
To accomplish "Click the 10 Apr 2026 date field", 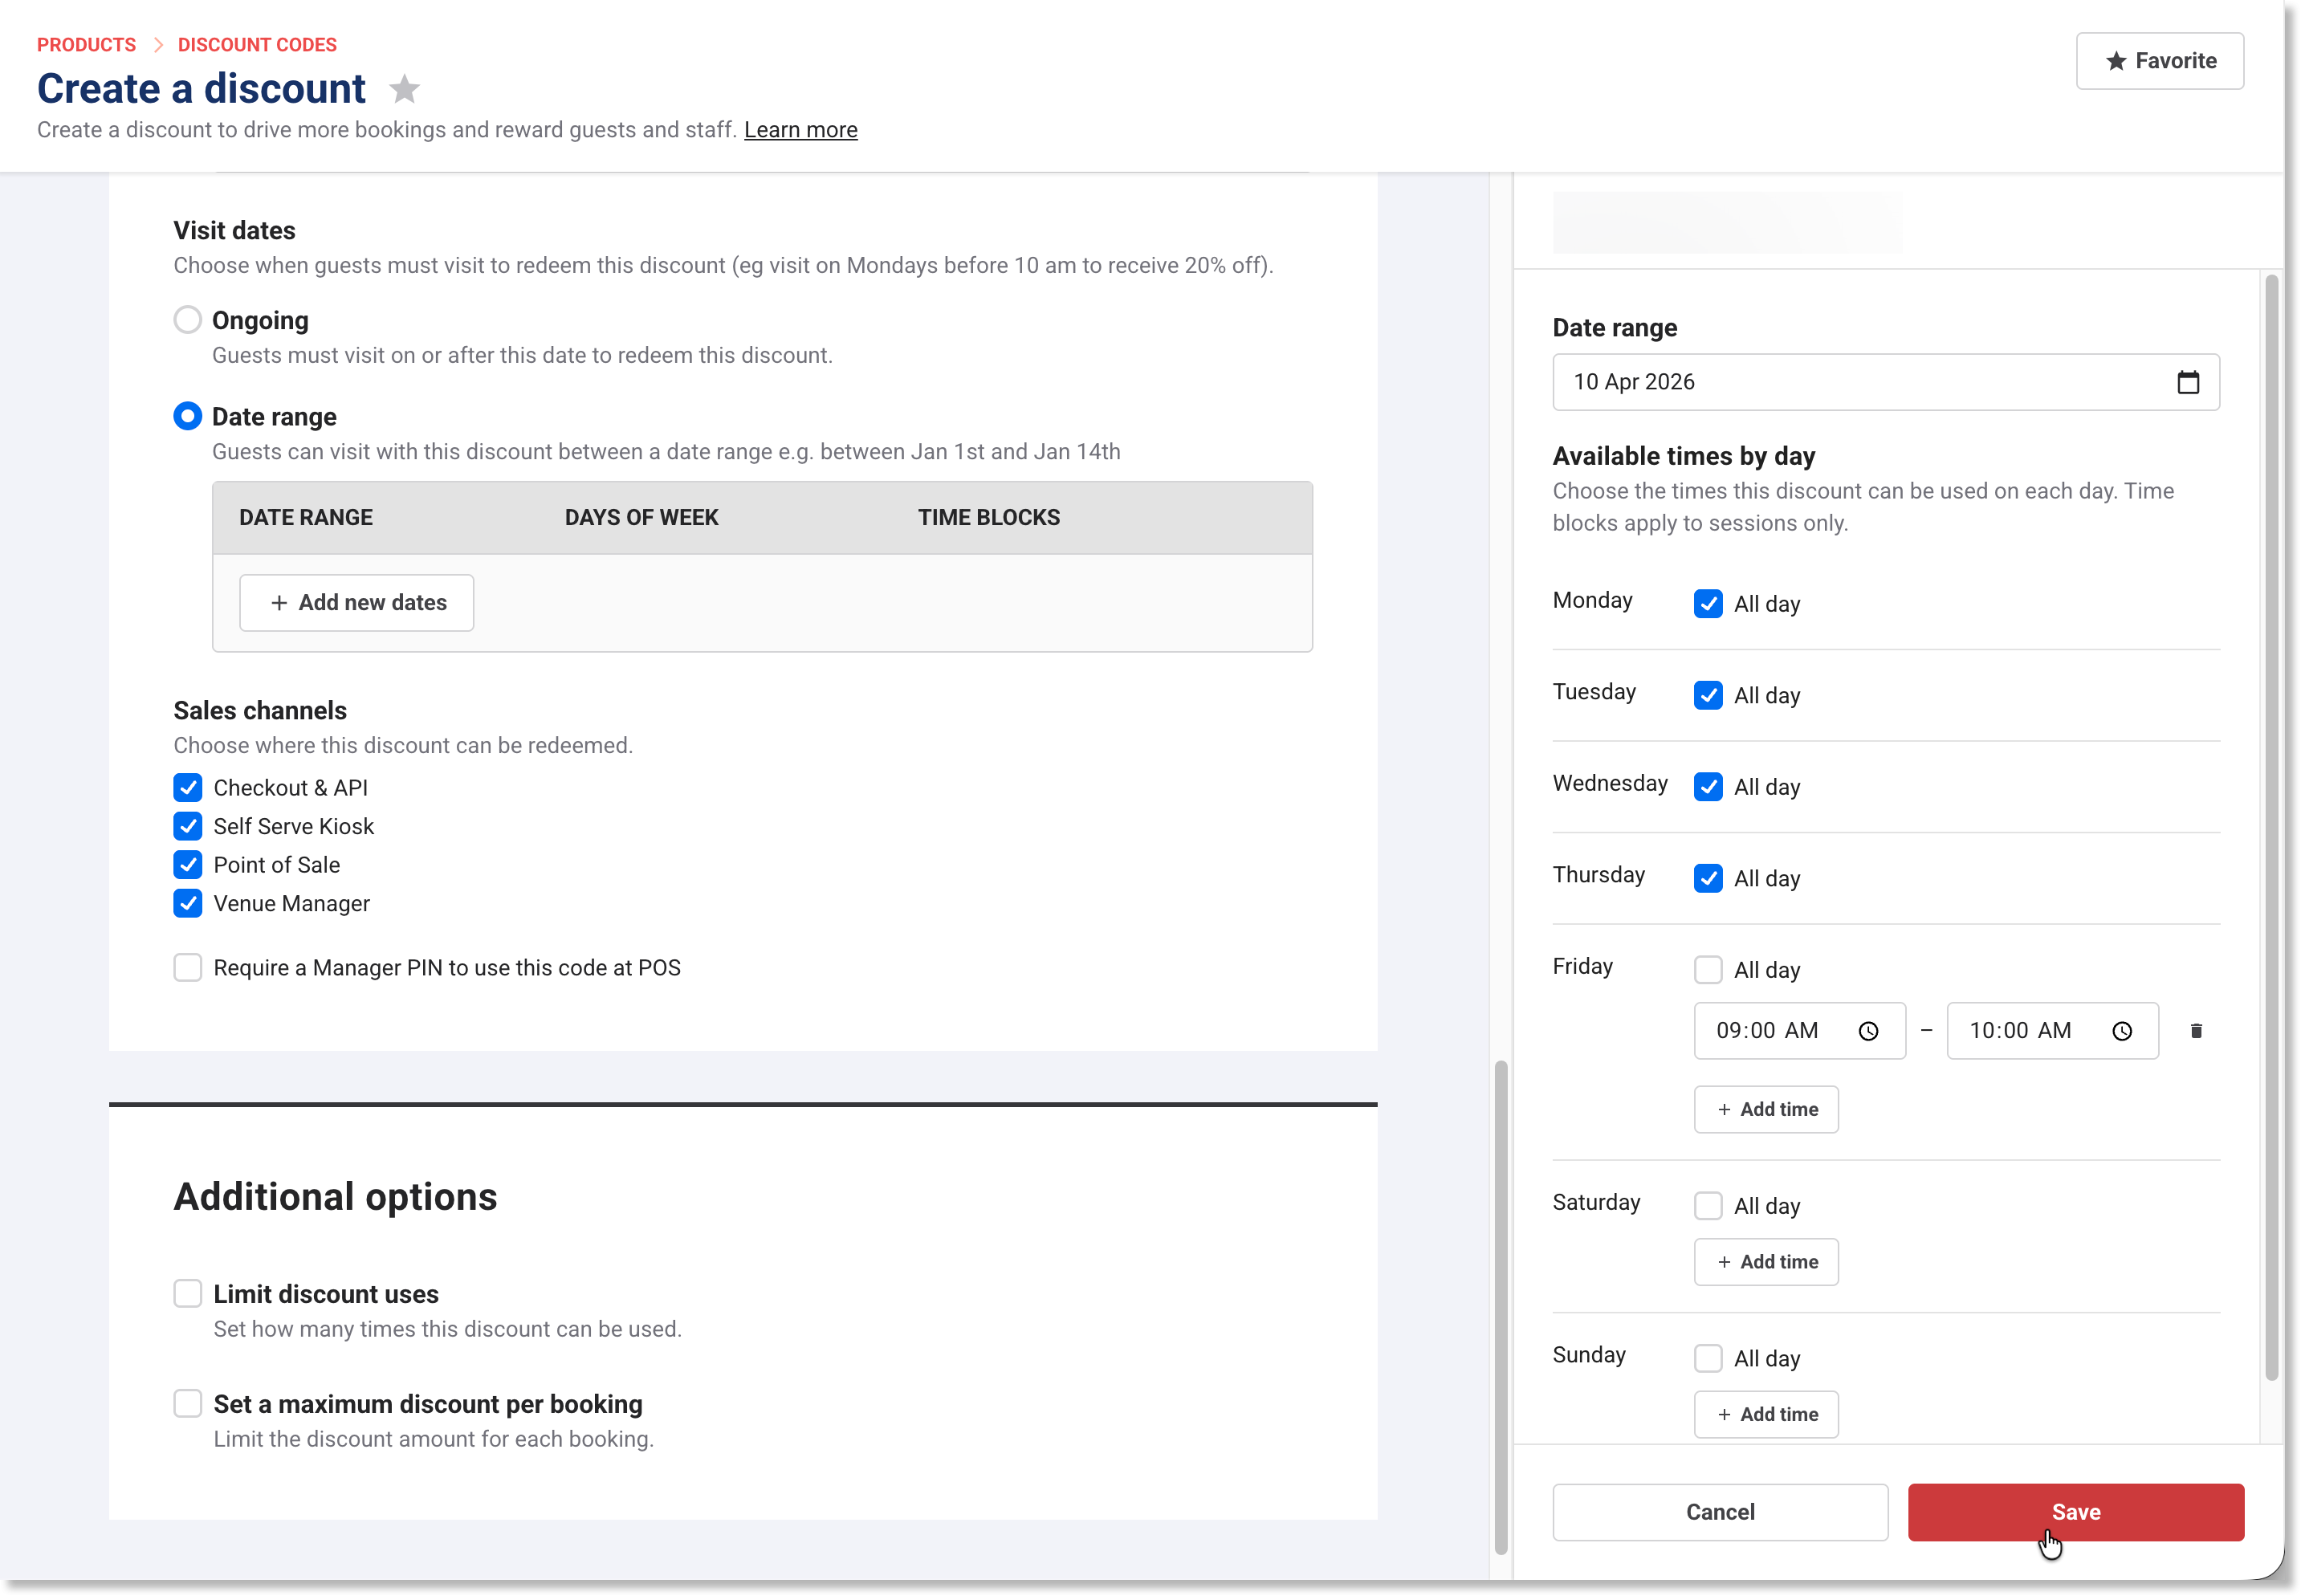I will (1860, 382).
